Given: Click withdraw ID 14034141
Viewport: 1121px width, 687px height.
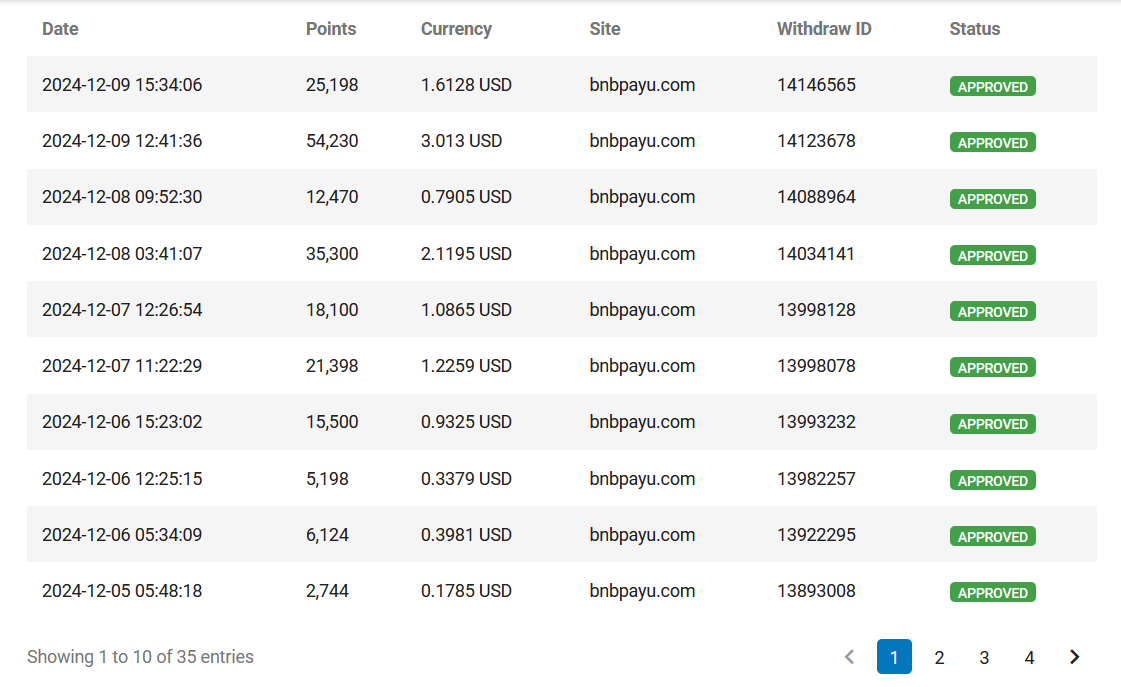Looking at the screenshot, I should click(x=816, y=254).
